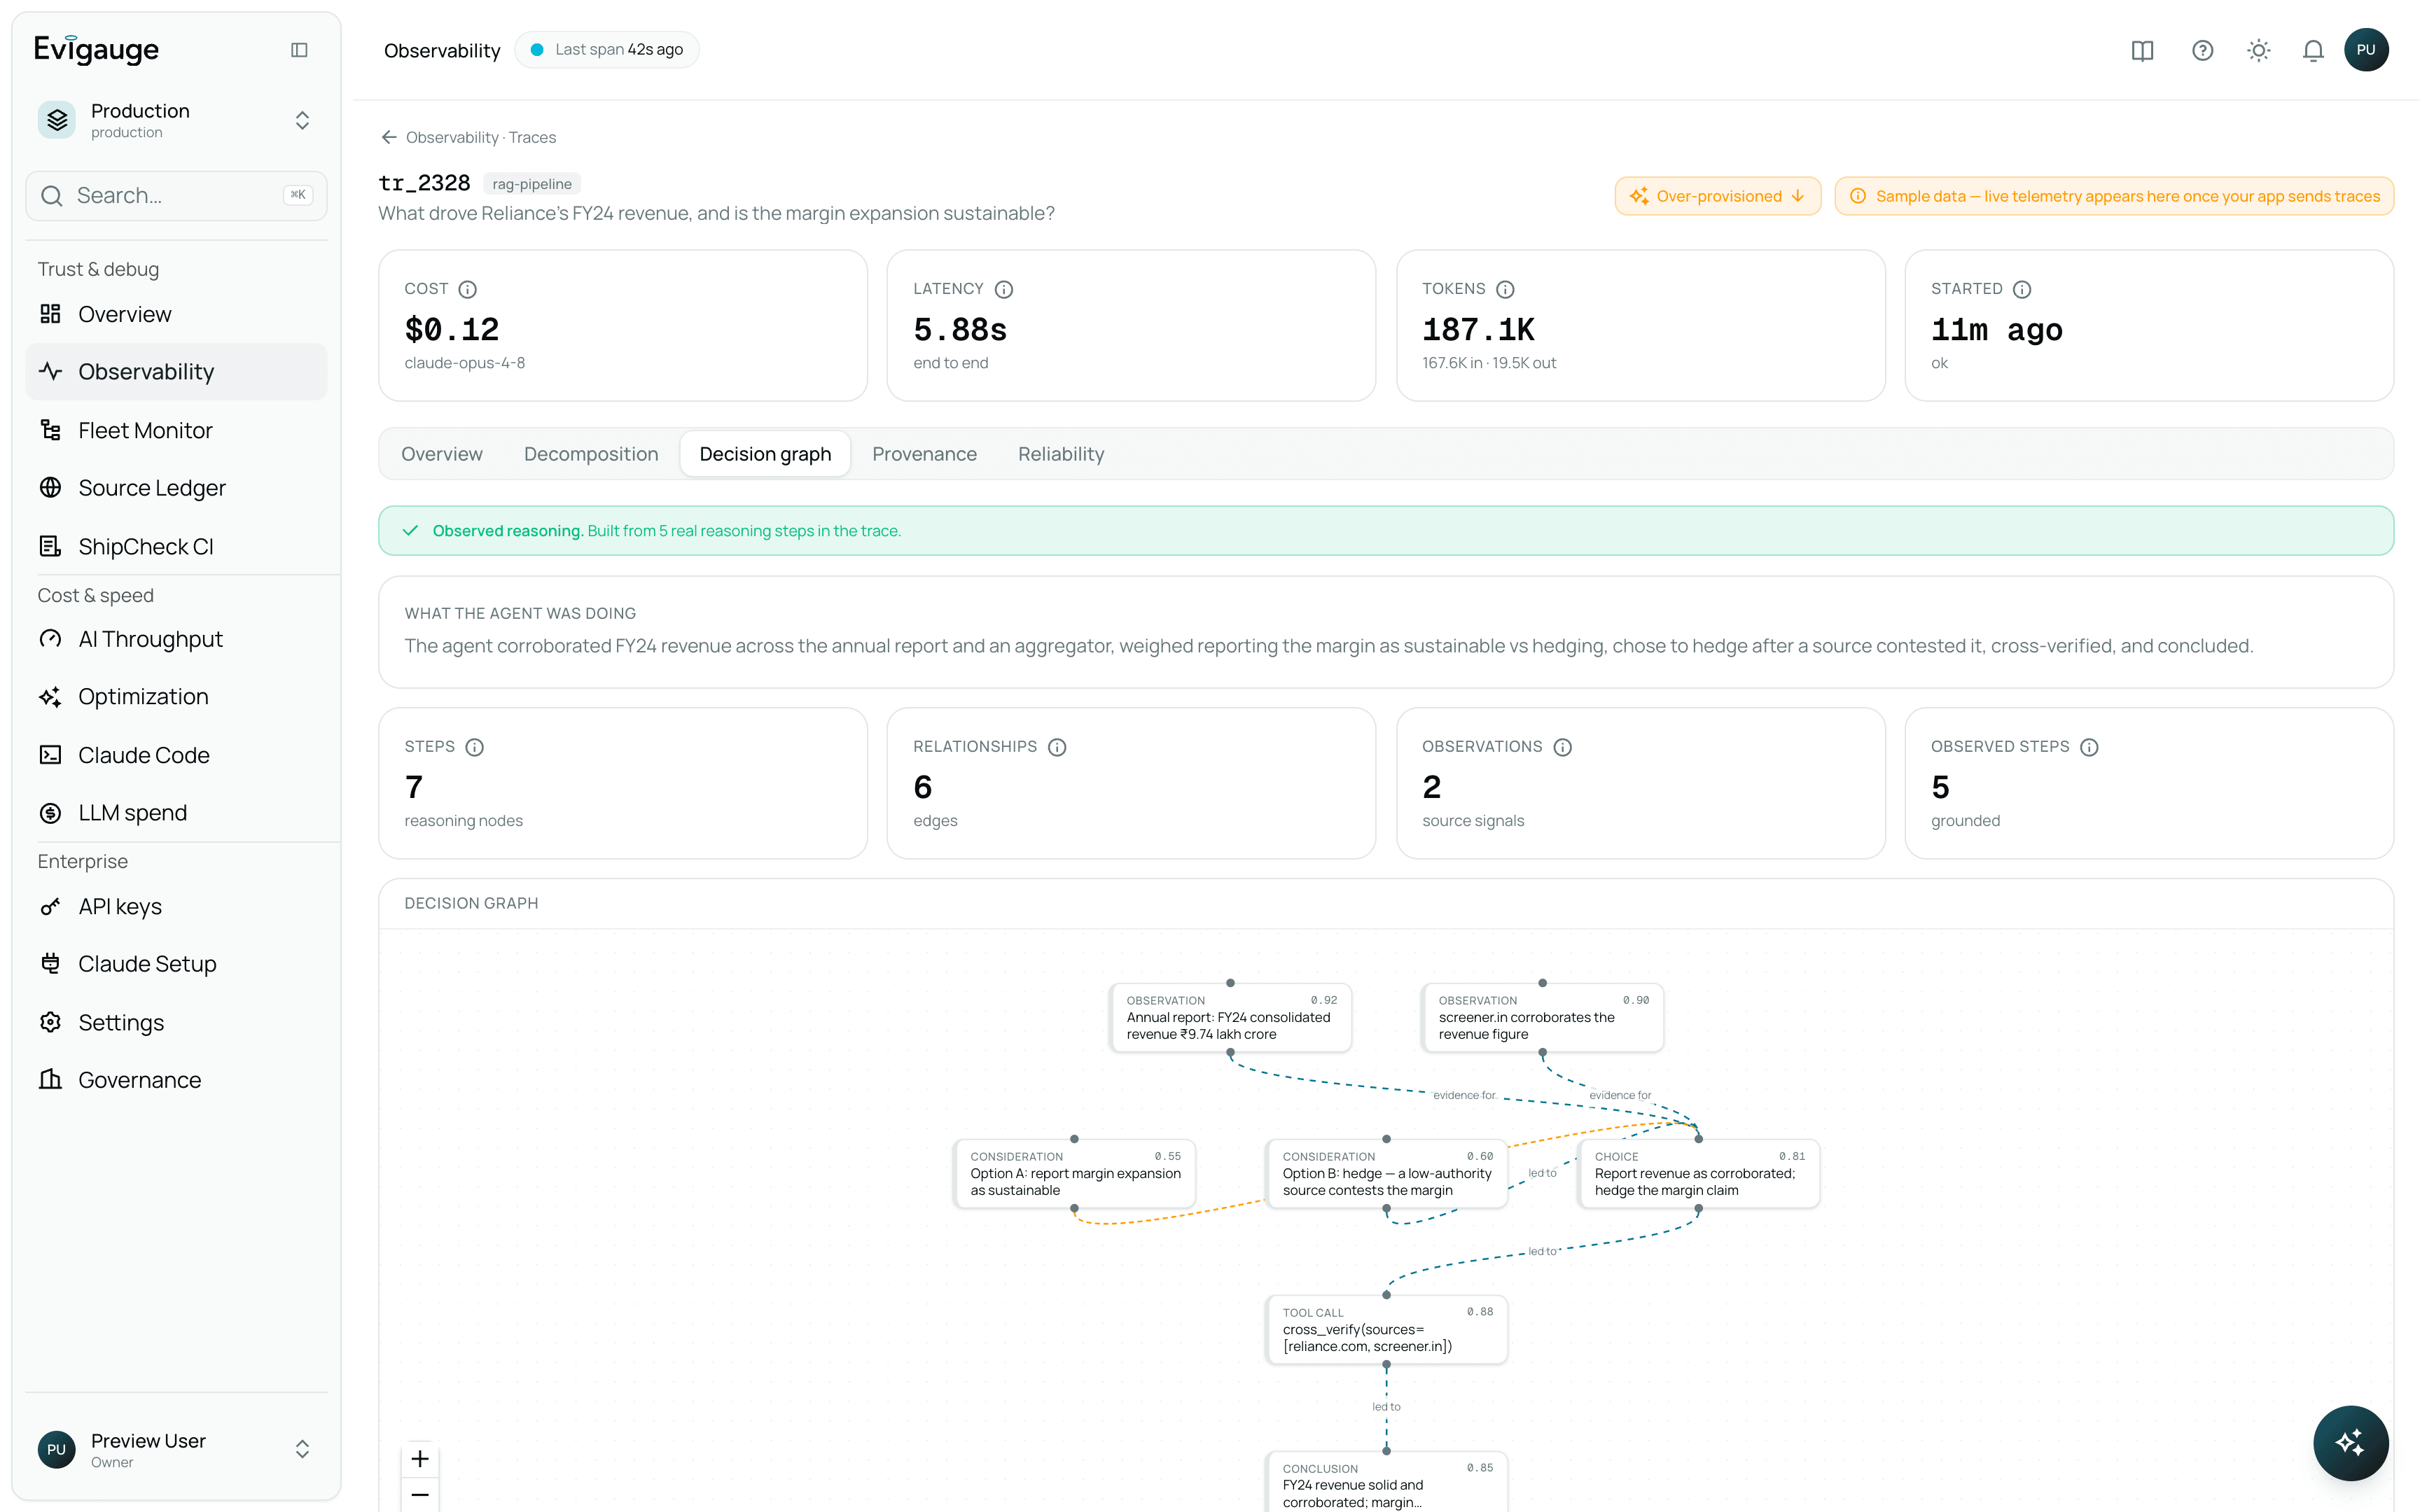Open Governance in the sidebar
2420x1512 pixels.
coord(176,1080)
